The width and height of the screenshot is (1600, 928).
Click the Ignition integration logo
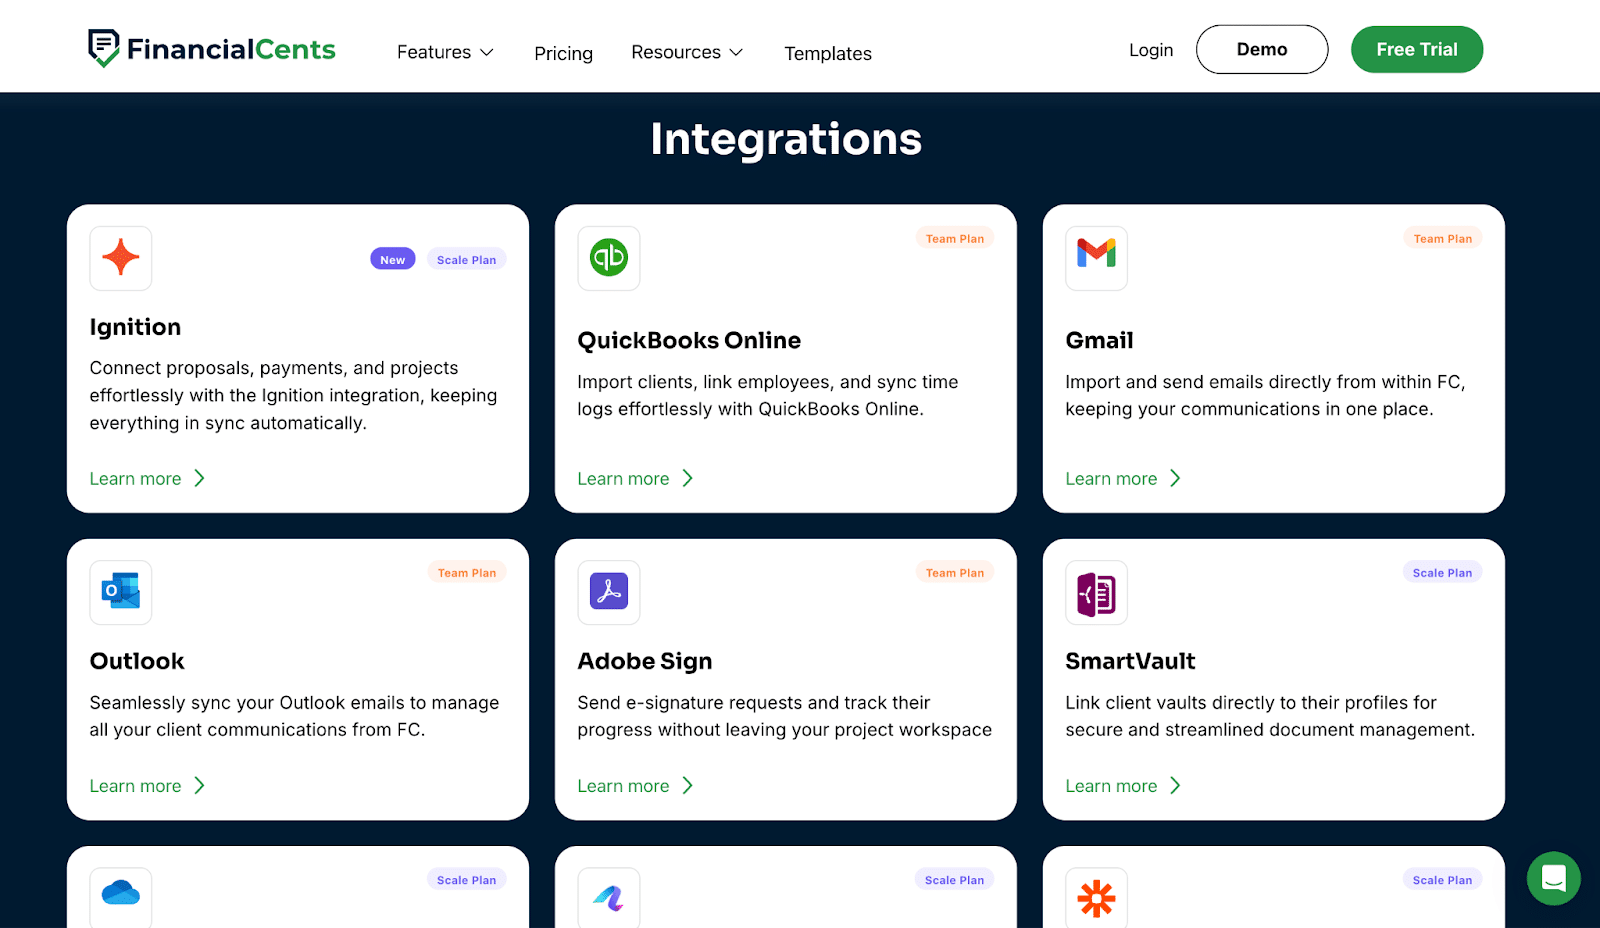[120, 258]
